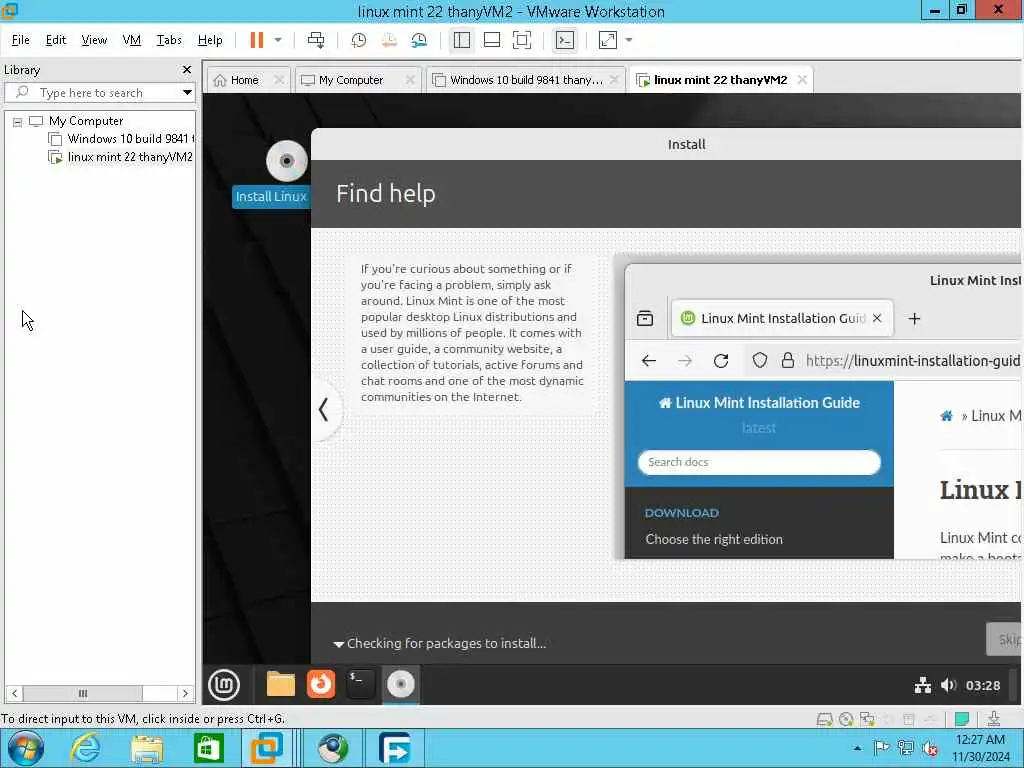This screenshot has height=768, width=1024.
Task: Click the library horizontal scrollbar thumb
Action: pyautogui.click(x=83, y=694)
